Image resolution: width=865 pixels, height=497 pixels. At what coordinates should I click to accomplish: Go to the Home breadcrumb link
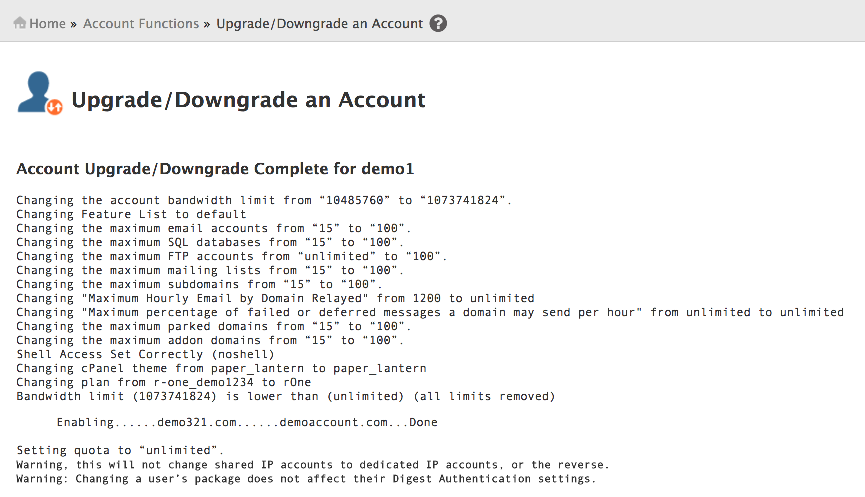tap(47, 23)
